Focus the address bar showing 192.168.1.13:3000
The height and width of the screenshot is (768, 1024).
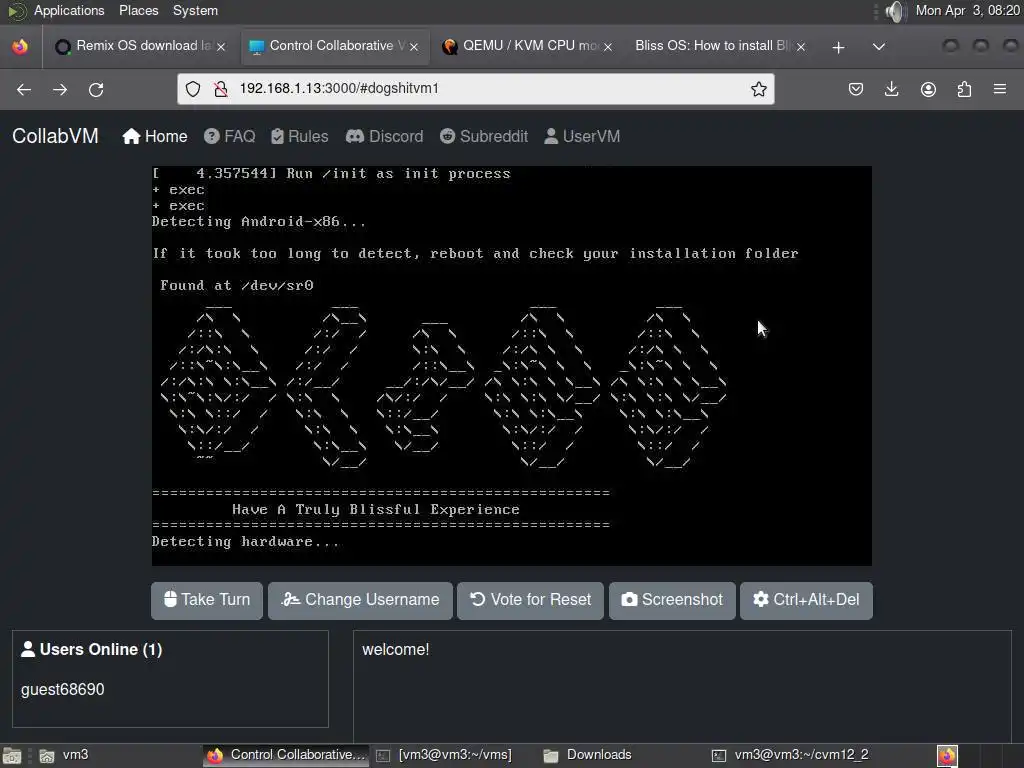(475, 89)
